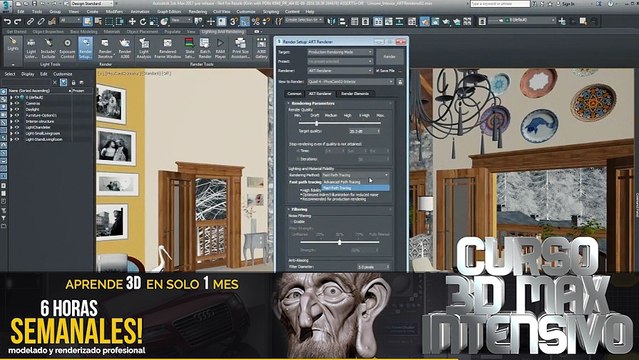
Task: Toggle visibility of 0 (default) layer
Action: point(17,97)
